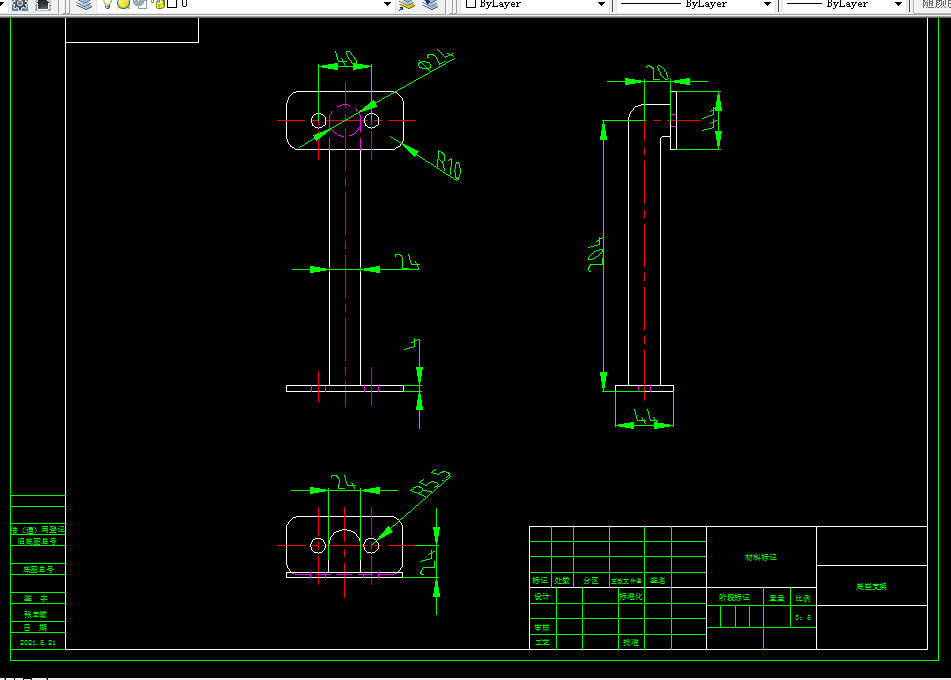Viewport: 951px width, 680px height.
Task: Select the 材料标记 title block text
Action: [761, 557]
